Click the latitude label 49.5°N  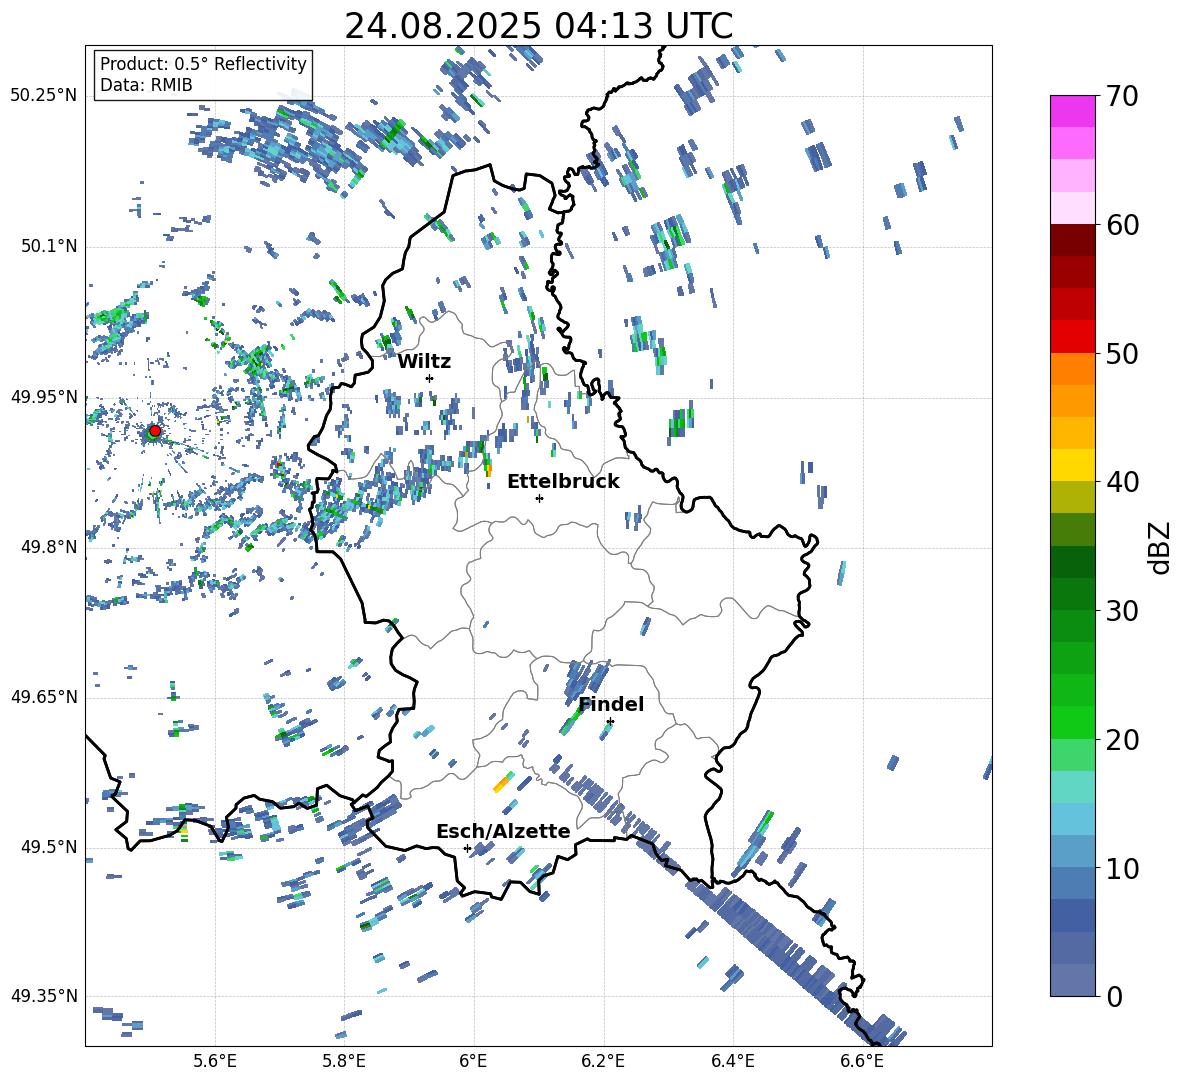click(48, 846)
